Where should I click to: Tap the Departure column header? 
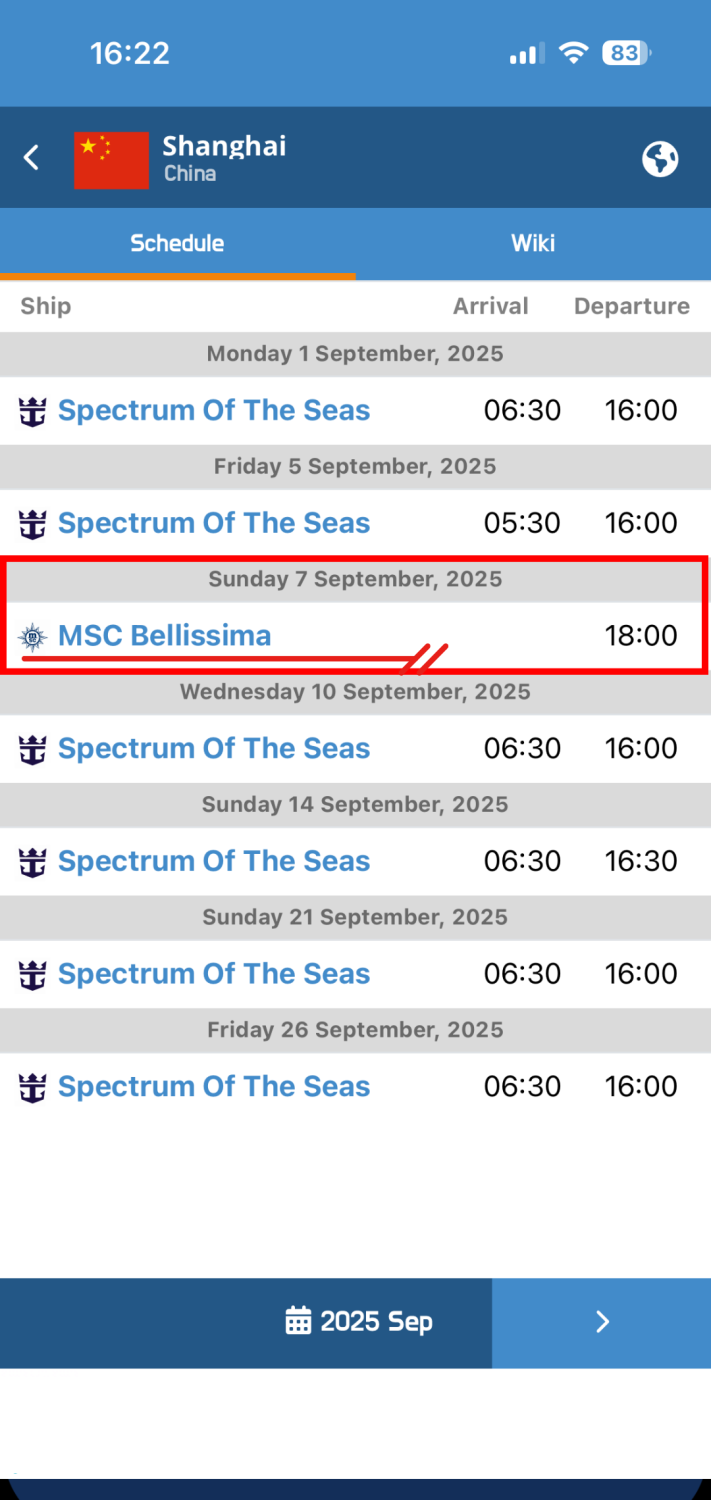(x=632, y=306)
